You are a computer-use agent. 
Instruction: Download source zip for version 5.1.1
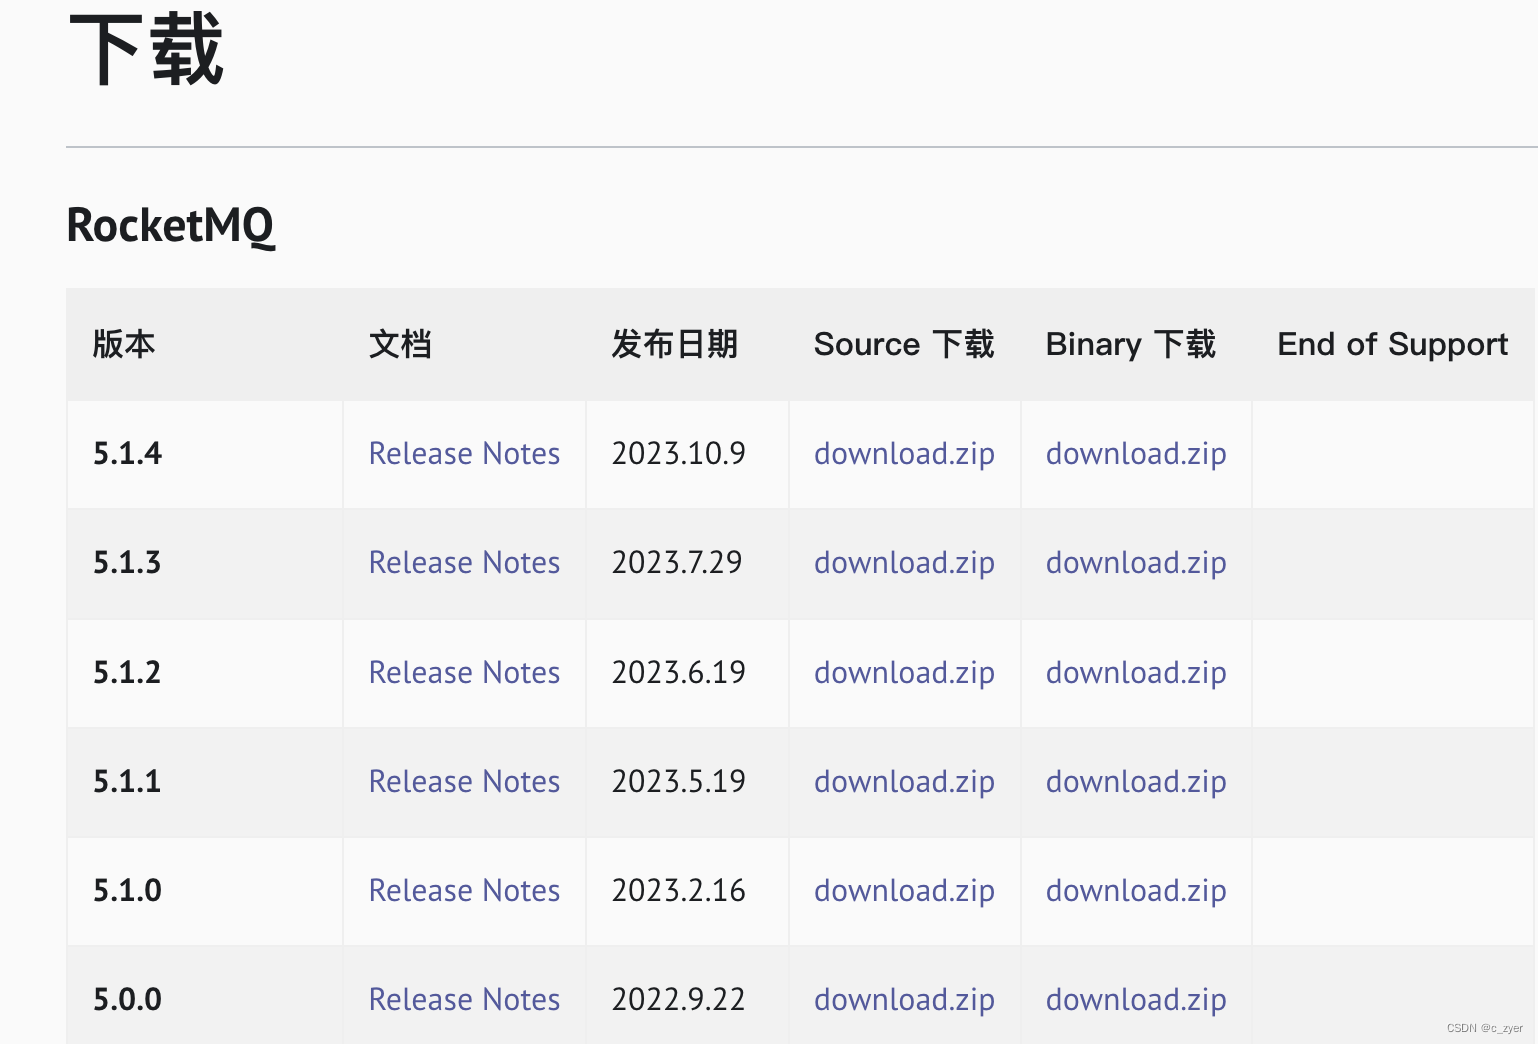904,782
